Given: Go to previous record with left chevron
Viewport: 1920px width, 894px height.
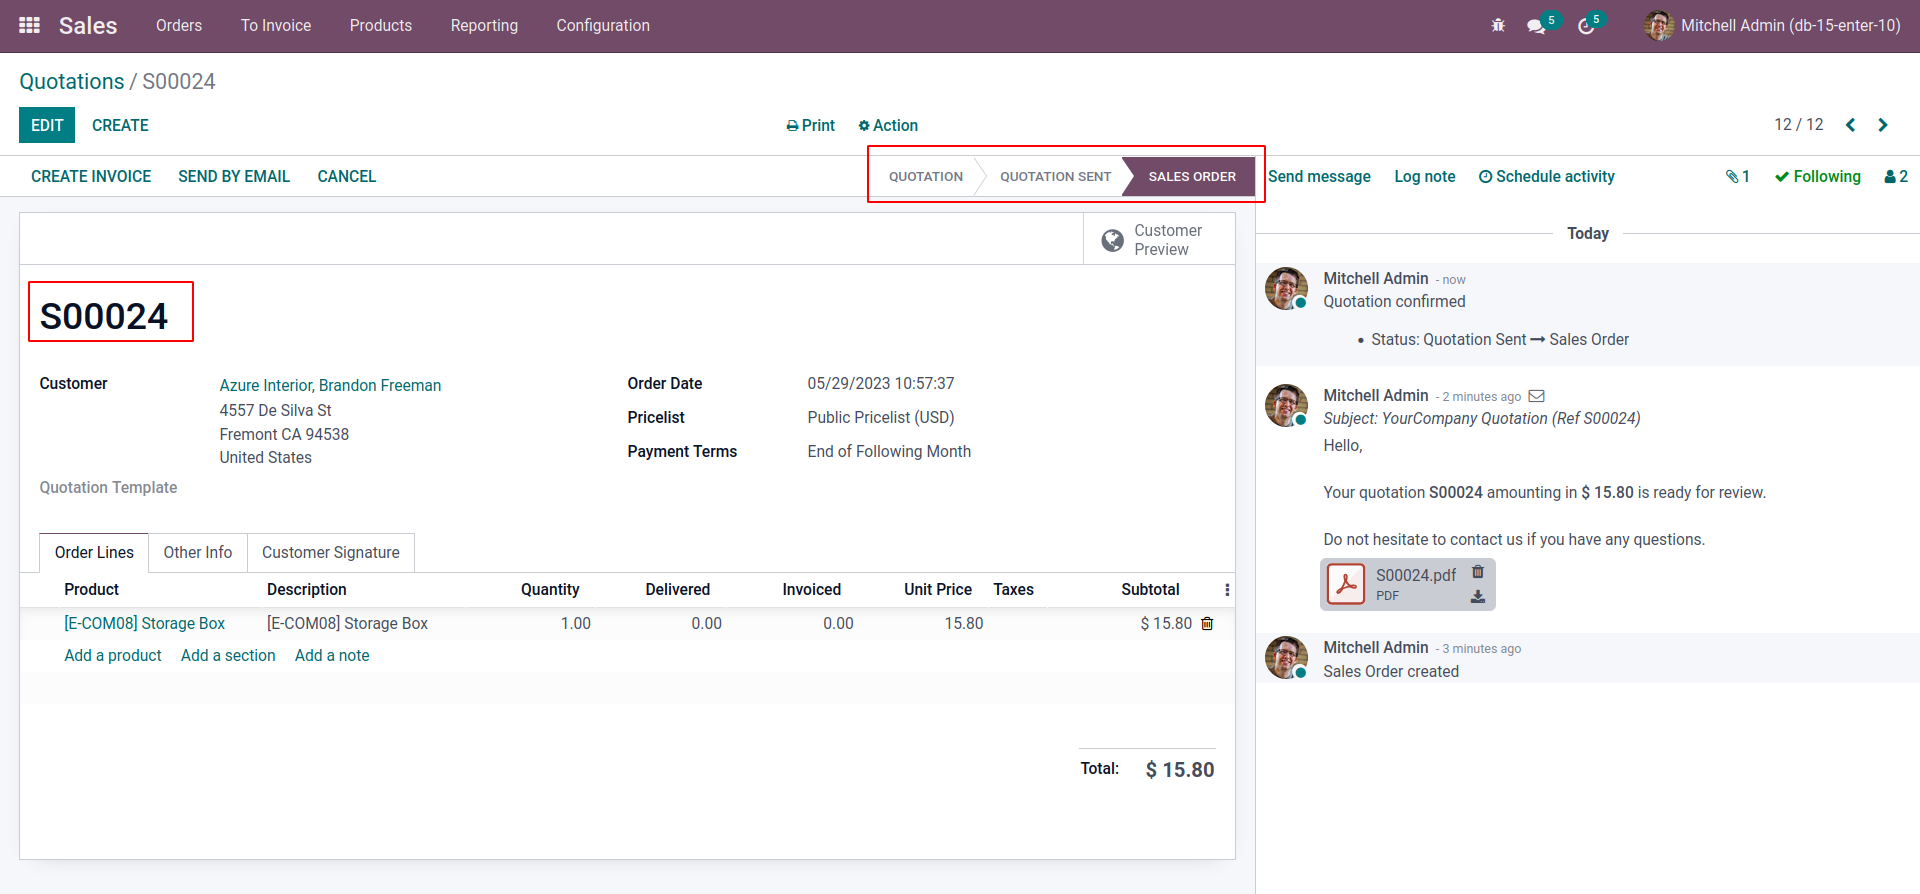Looking at the screenshot, I should click(1851, 125).
